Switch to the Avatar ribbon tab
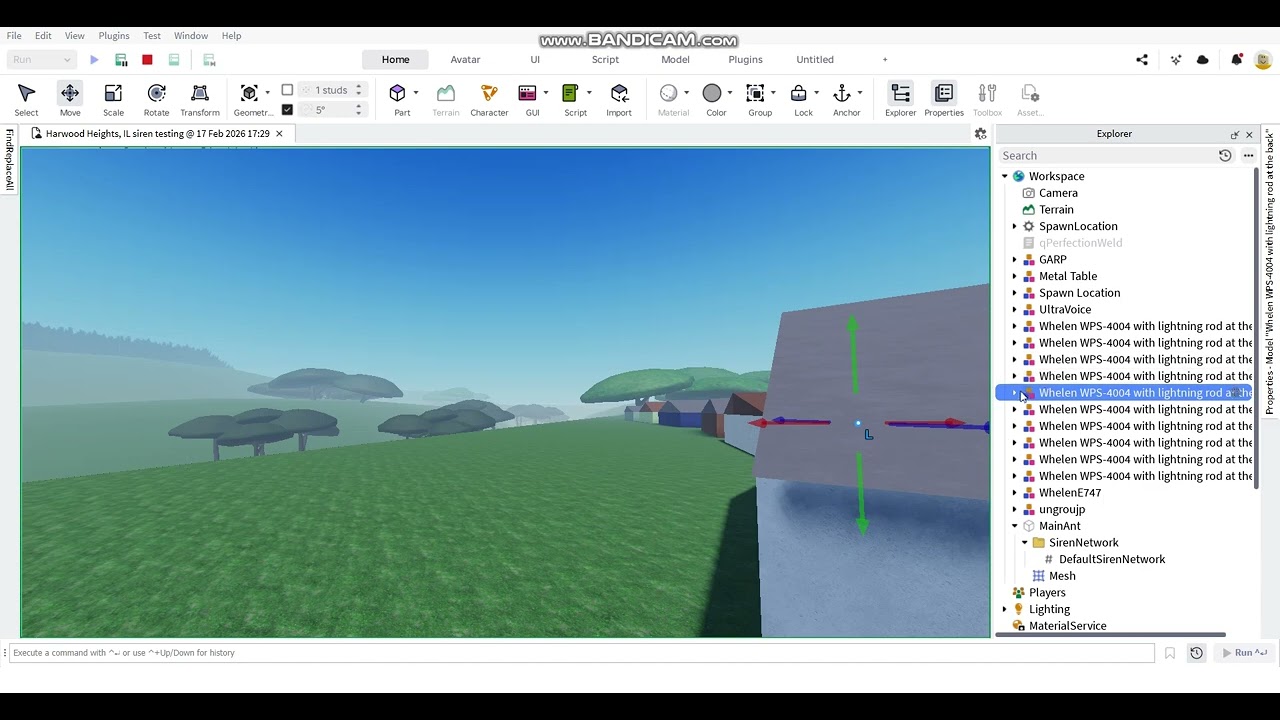 (465, 60)
